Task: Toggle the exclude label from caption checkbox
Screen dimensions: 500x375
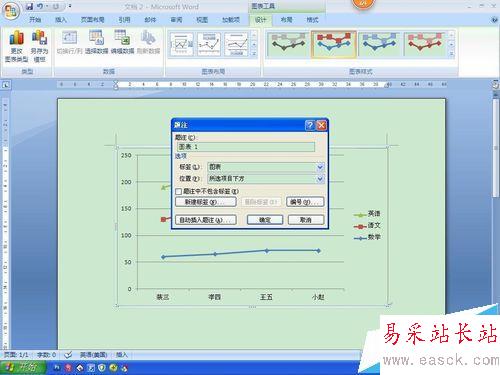Action: [179, 191]
